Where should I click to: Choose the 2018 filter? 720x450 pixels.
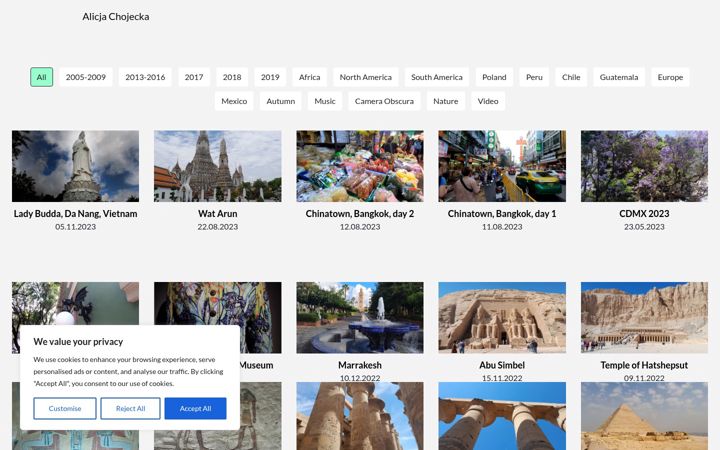pos(232,77)
